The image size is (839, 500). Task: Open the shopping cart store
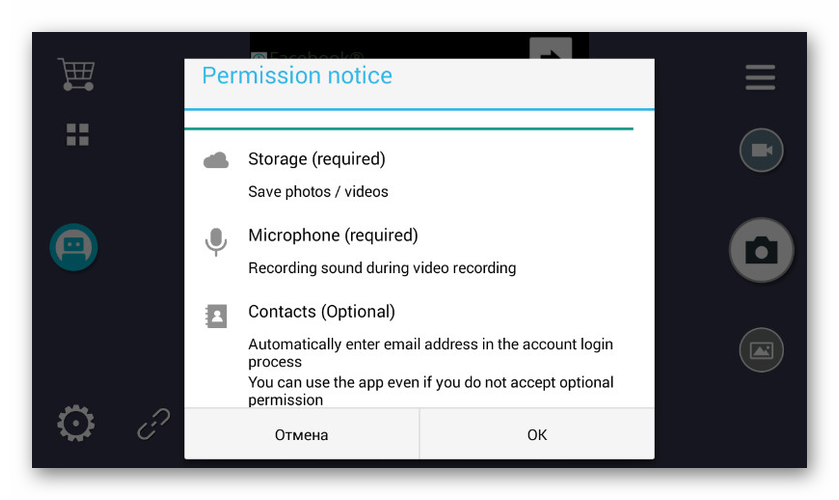point(76,74)
